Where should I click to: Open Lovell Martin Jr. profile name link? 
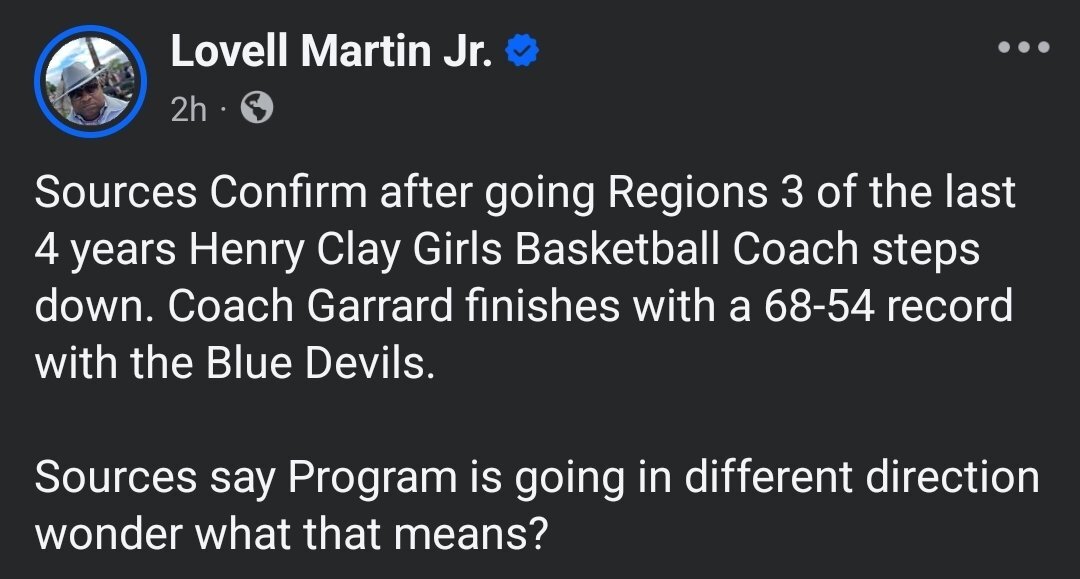(x=331, y=50)
